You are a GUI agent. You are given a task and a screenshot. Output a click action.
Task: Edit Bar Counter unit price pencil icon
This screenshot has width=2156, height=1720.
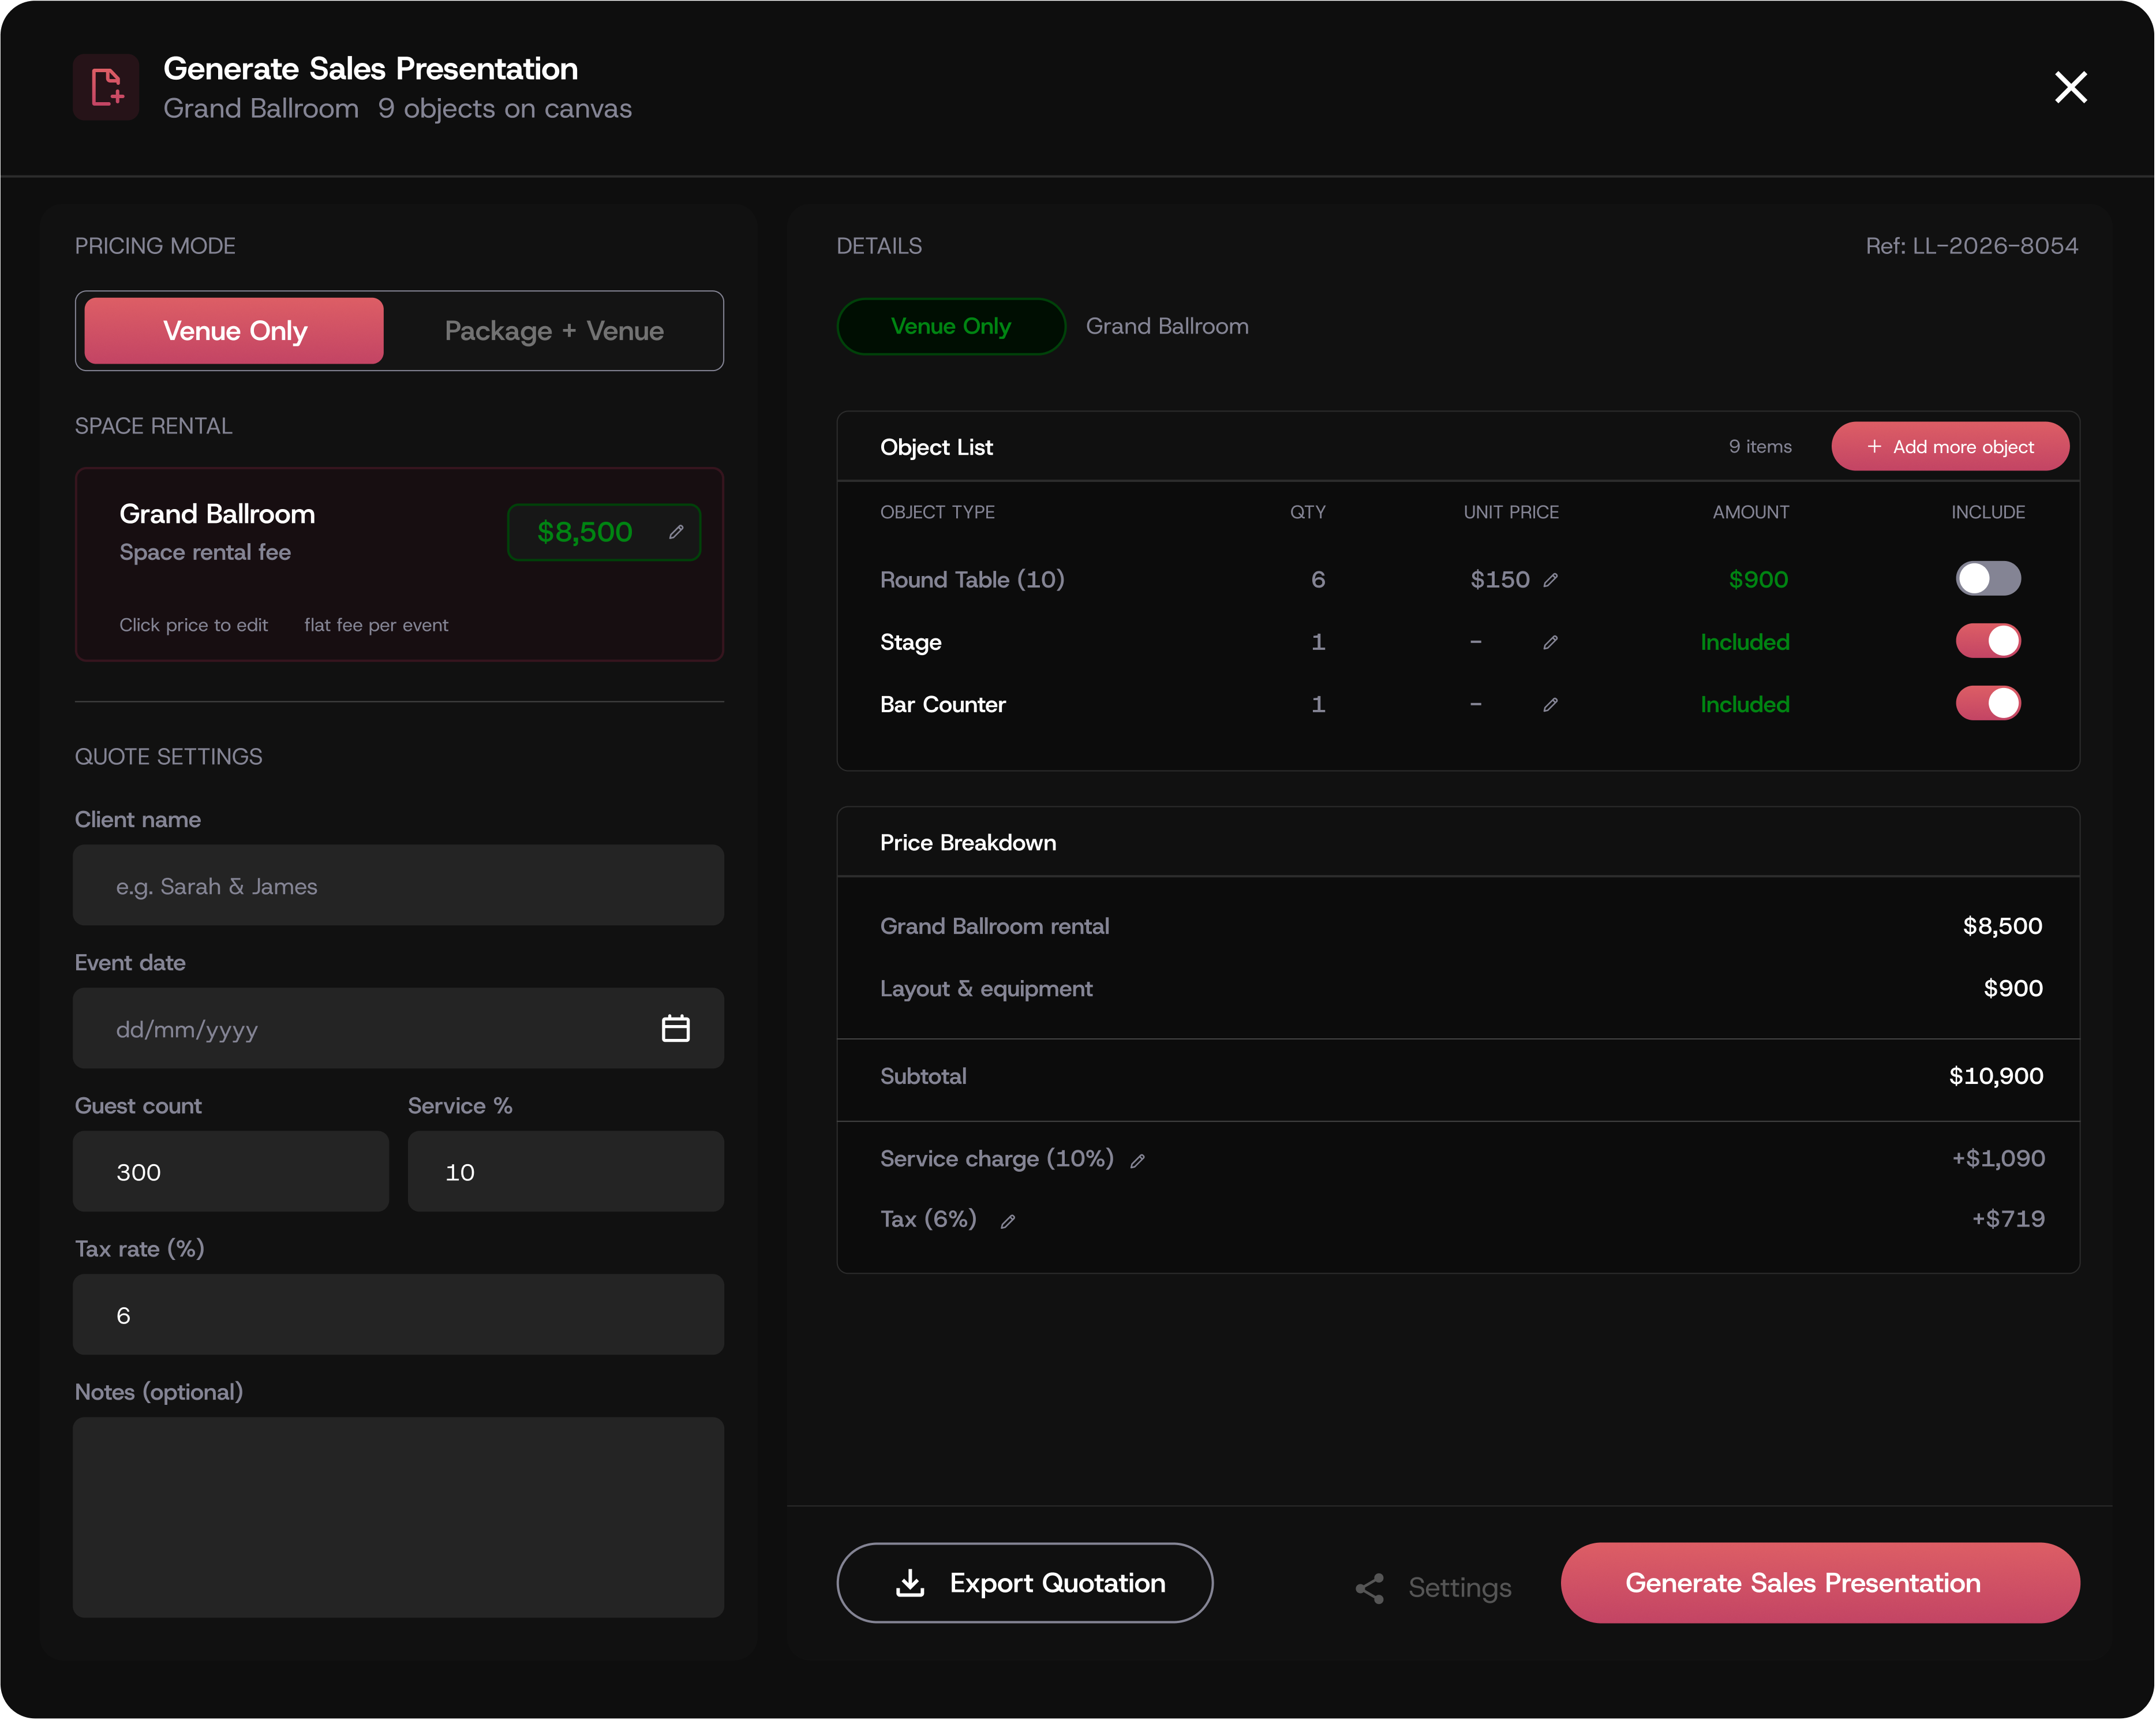(x=1550, y=705)
